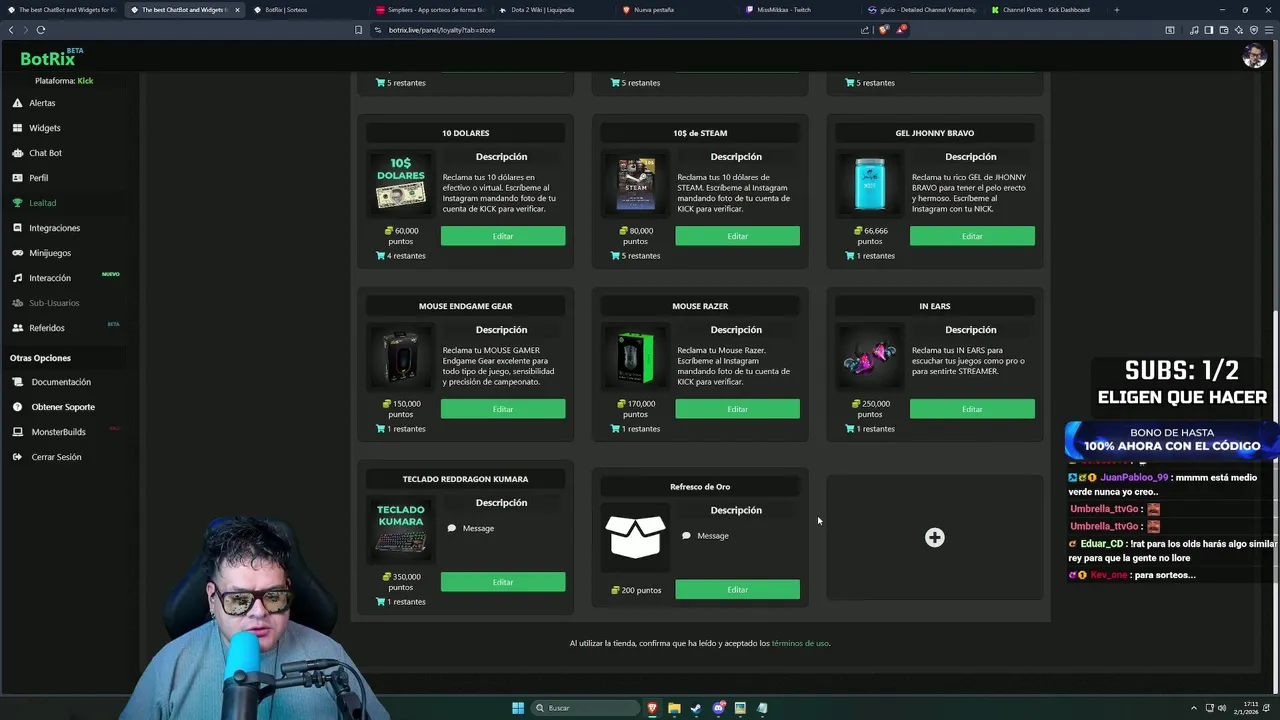
Task: Click the Documentación book icon
Action: 17,382
